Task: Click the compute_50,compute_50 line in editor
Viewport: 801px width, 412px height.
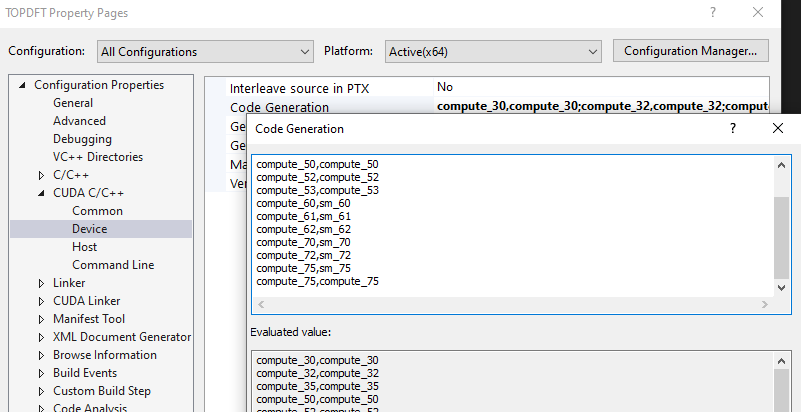Action: [317, 164]
